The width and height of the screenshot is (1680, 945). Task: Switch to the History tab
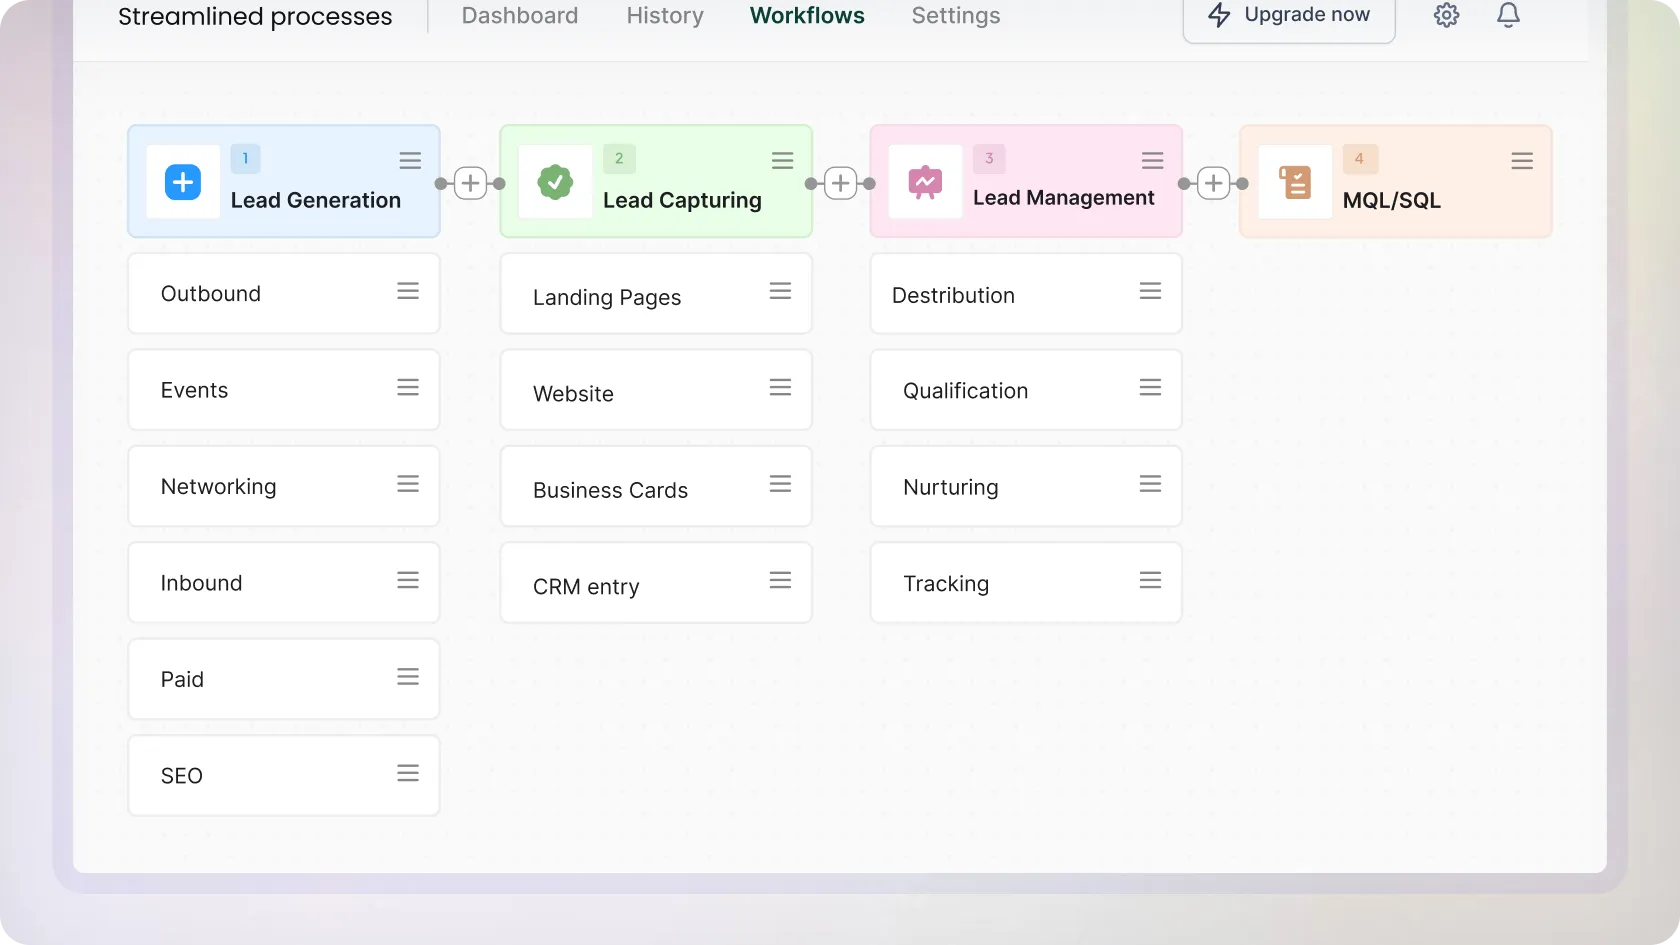pos(665,16)
